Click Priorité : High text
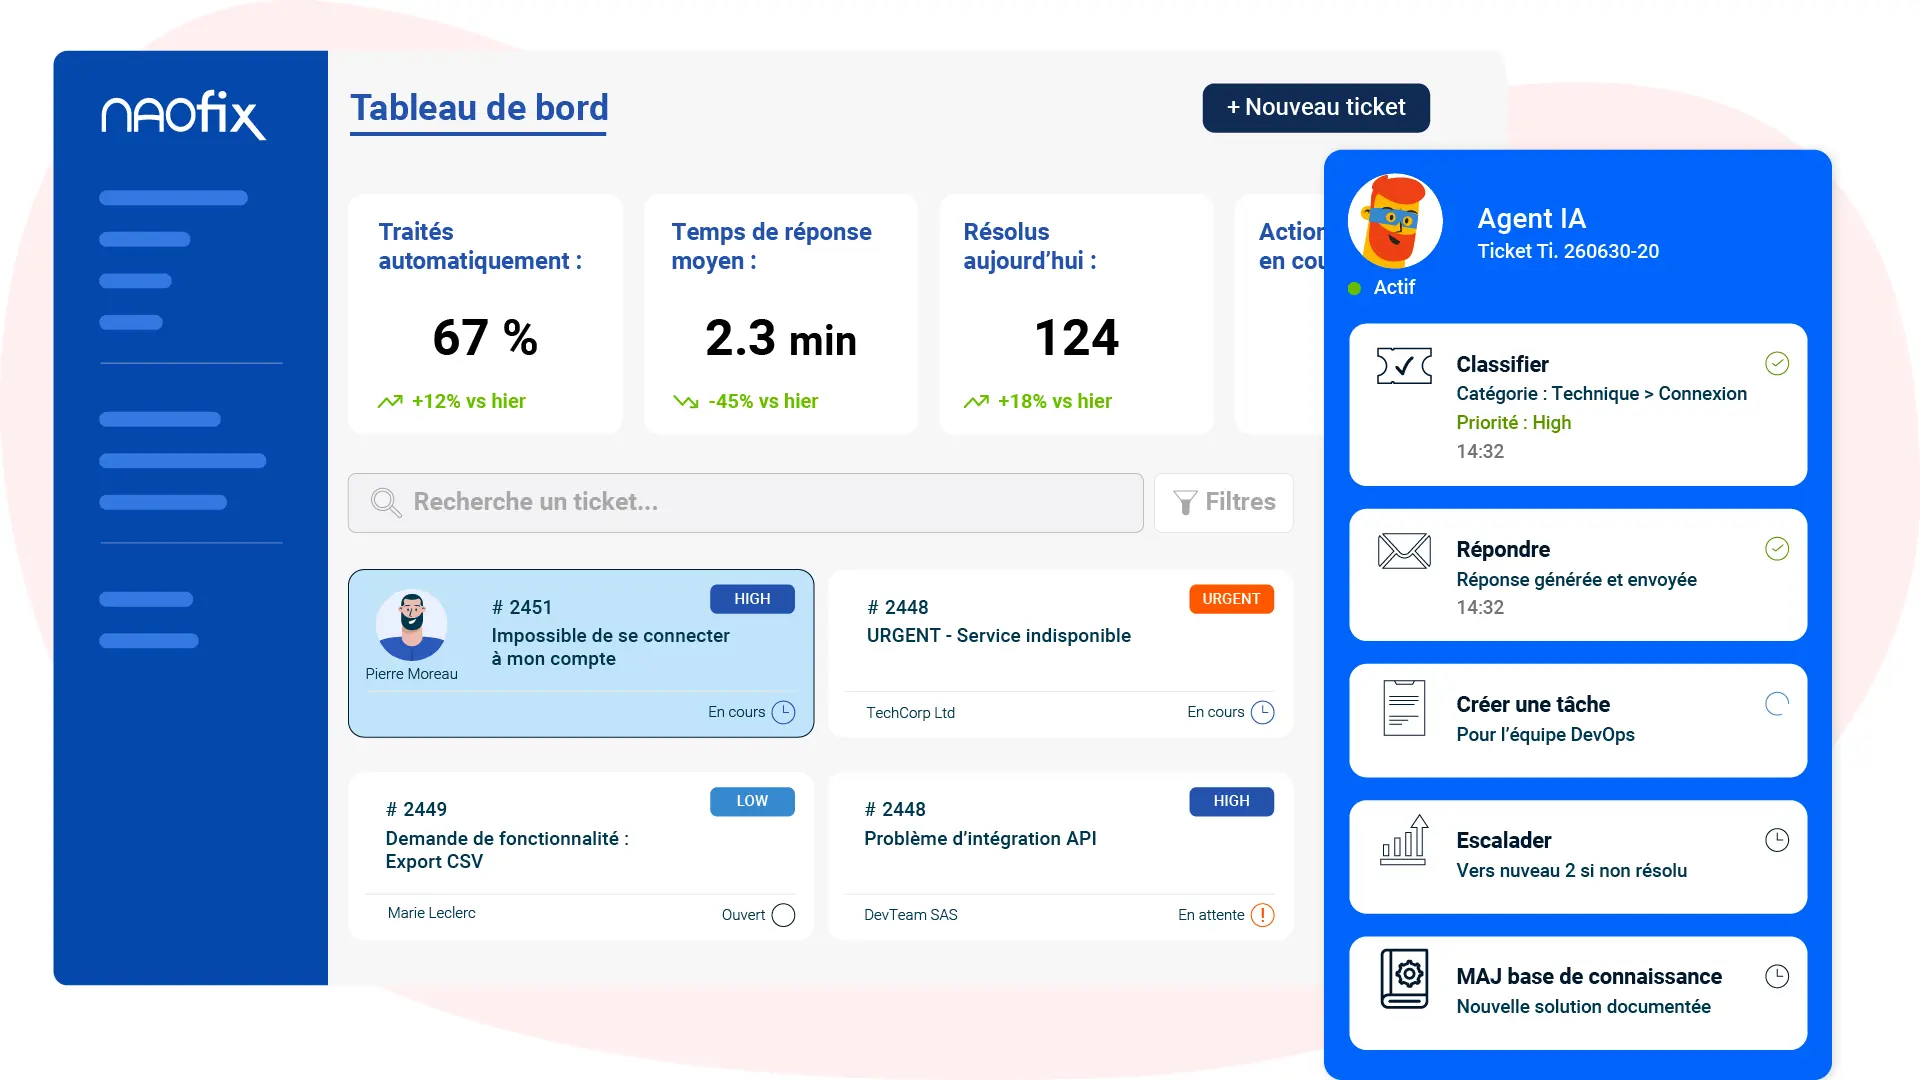1920x1080 pixels. point(1513,423)
